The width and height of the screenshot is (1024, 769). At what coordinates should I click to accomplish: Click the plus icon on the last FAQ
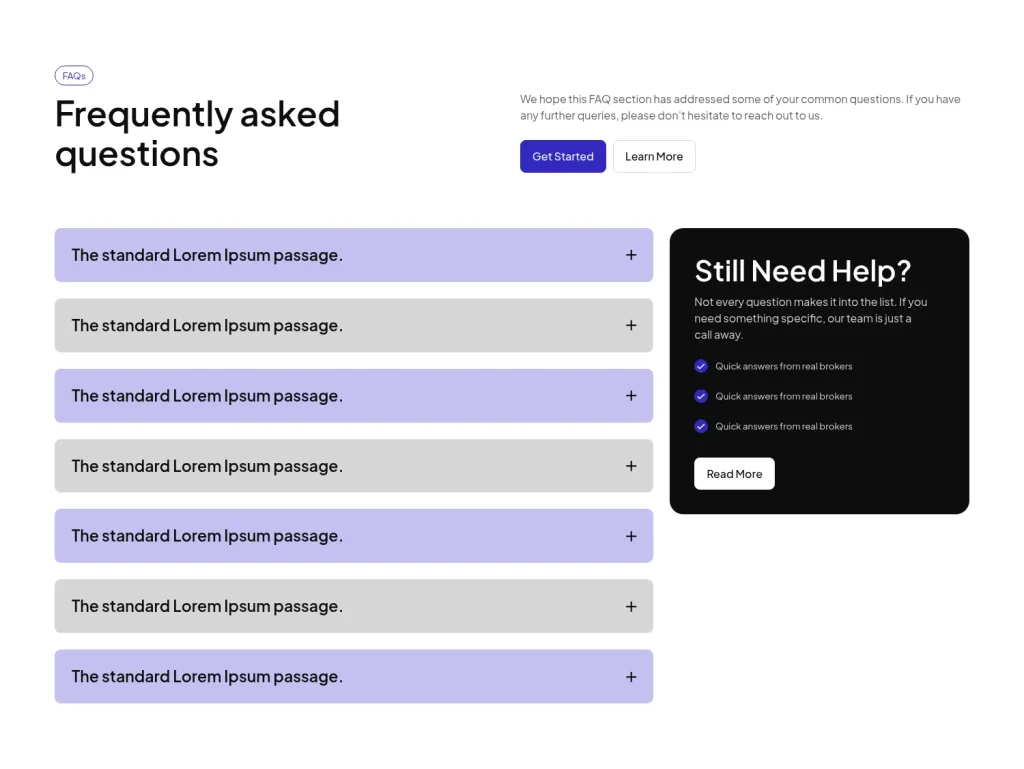pyautogui.click(x=631, y=676)
